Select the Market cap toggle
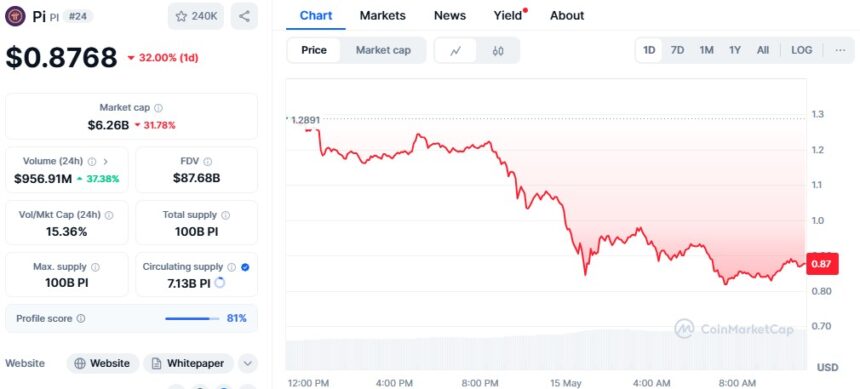The width and height of the screenshot is (860, 389). point(383,50)
